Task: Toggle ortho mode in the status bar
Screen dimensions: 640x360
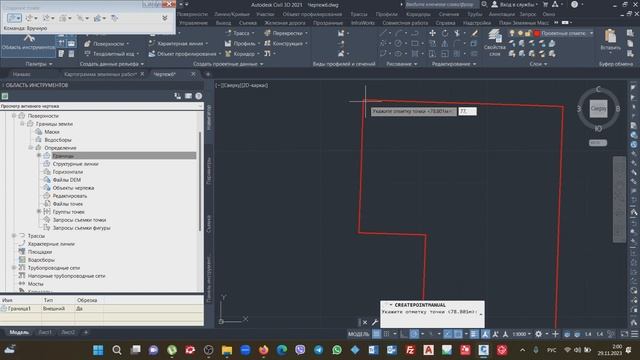Action: coord(404,334)
